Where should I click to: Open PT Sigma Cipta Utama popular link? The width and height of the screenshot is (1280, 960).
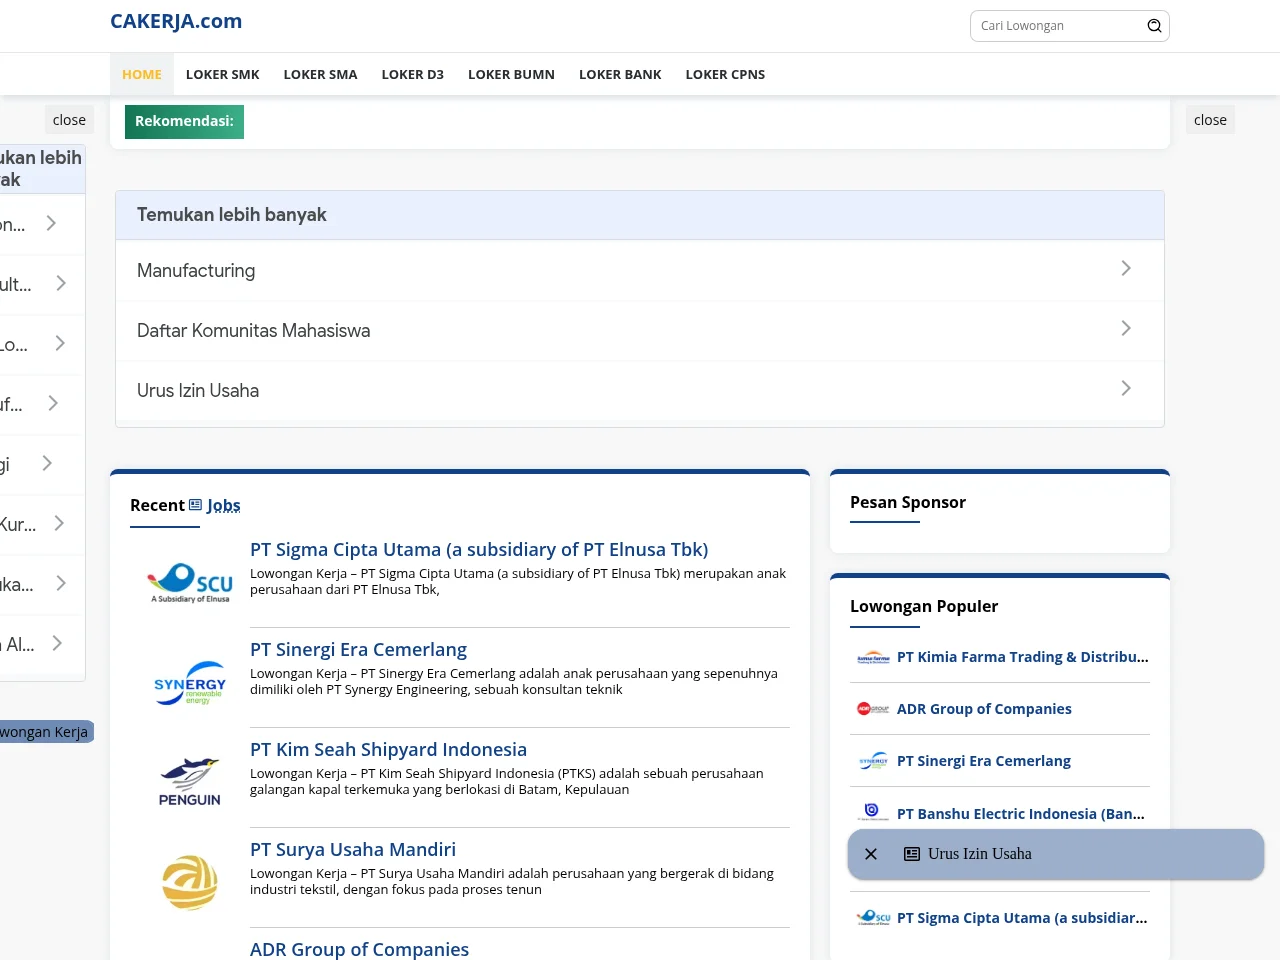pos(1022,918)
